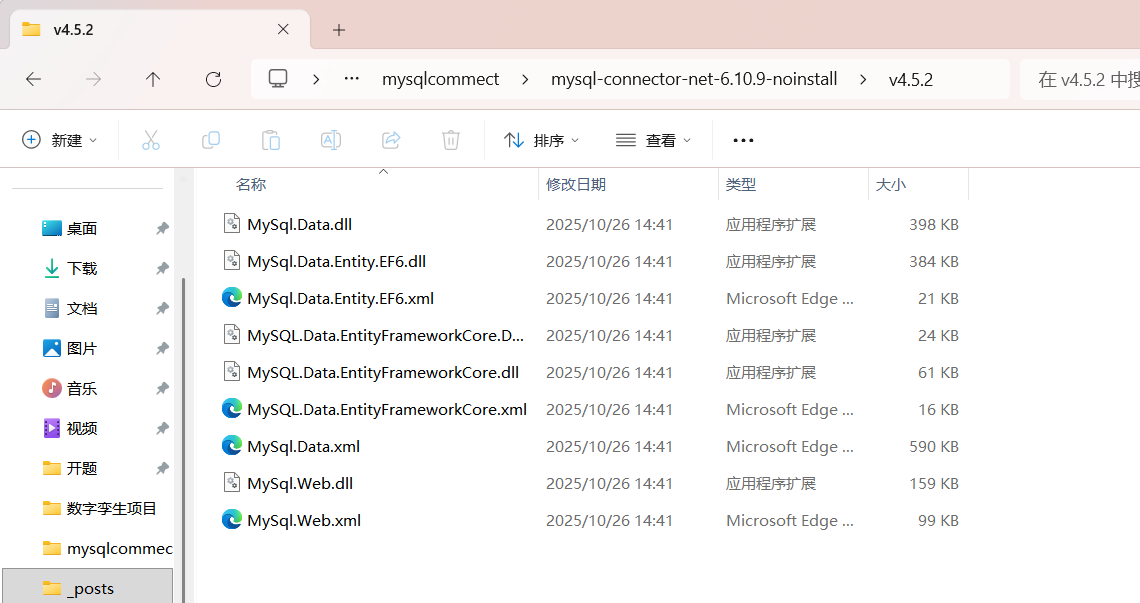The image size is (1140, 603).
Task: Unpin 桌面 from quick access
Action: coord(162,228)
